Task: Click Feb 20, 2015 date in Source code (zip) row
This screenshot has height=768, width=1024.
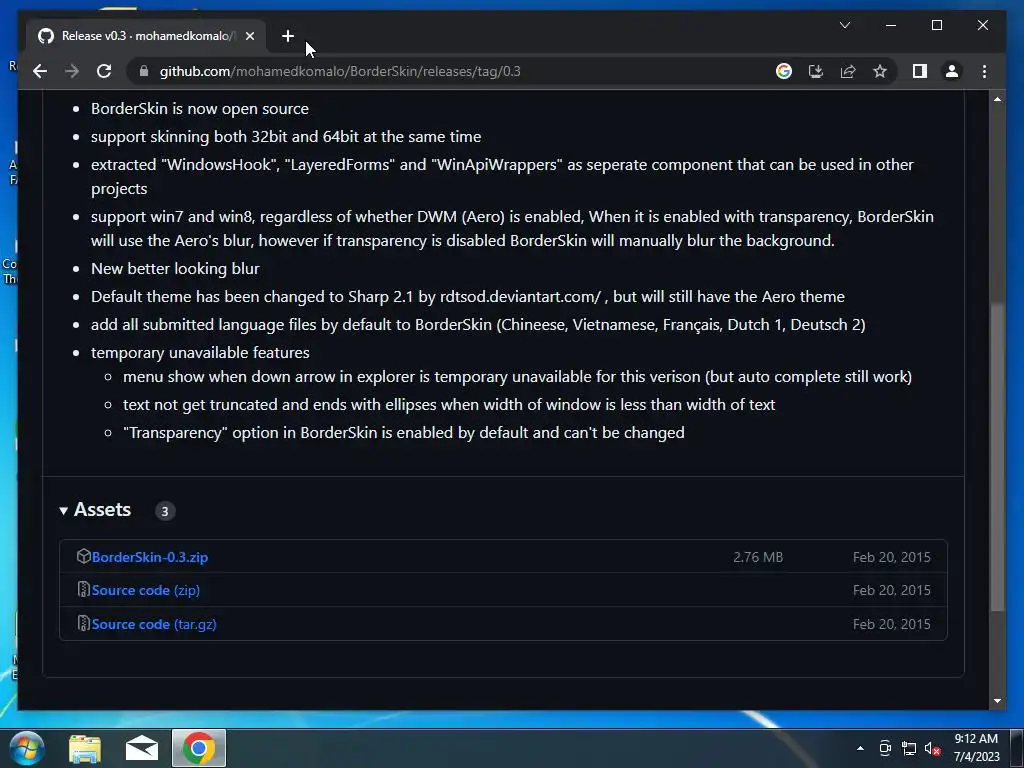Action: (x=891, y=590)
